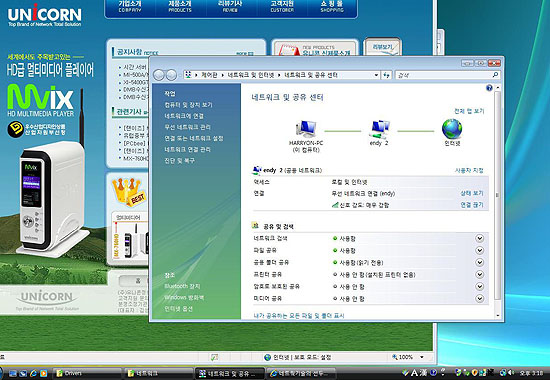Click the 사용자 지정 link

(469, 171)
